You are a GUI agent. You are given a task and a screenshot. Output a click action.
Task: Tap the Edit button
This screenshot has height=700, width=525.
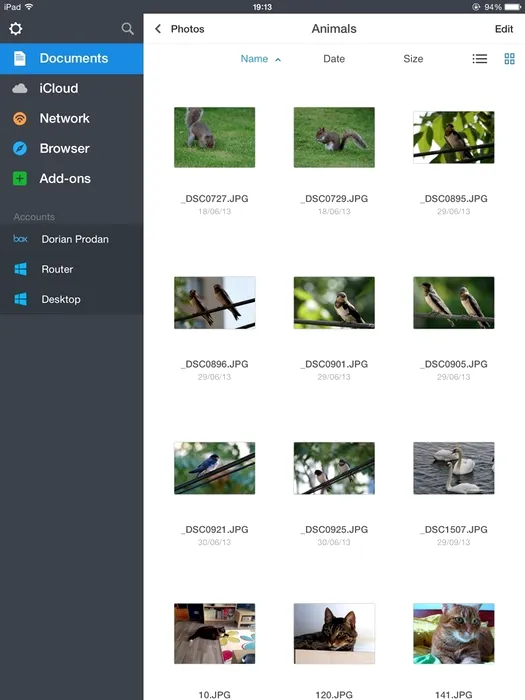504,29
